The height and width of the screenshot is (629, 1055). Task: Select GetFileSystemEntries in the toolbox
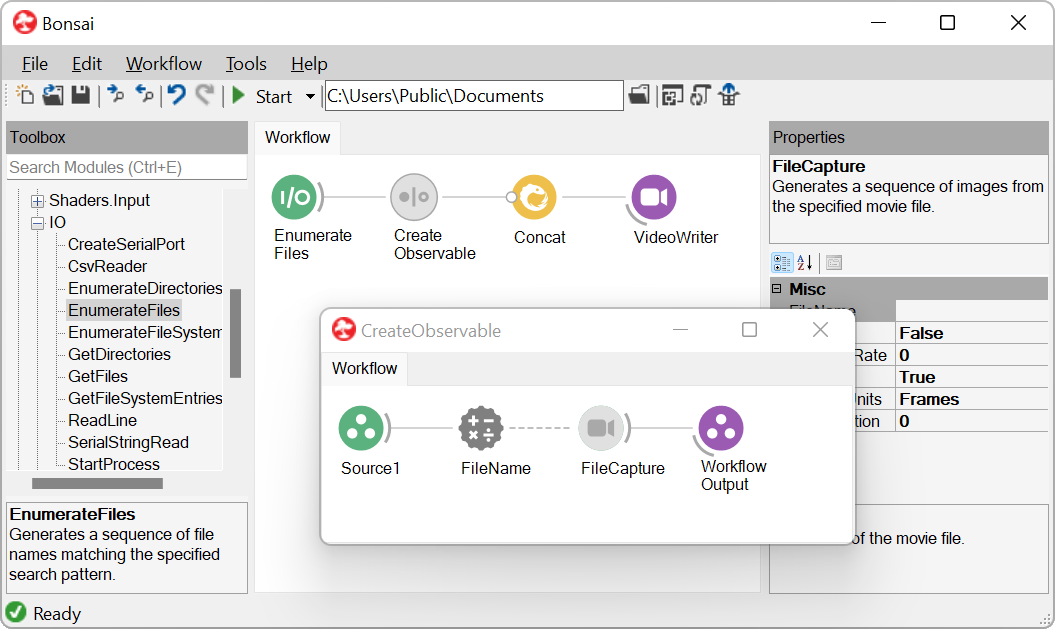[x=145, y=398]
